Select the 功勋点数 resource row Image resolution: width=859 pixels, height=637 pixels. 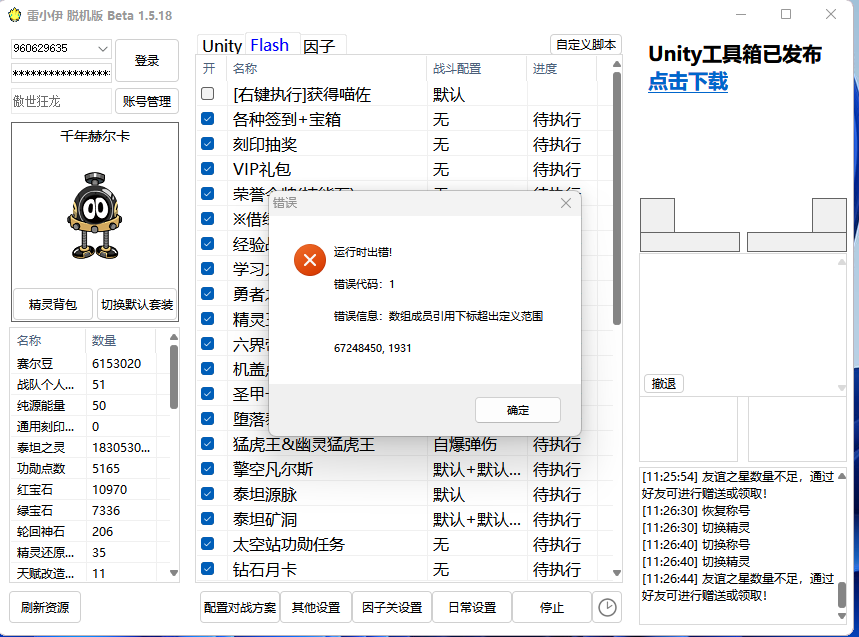click(x=90, y=468)
